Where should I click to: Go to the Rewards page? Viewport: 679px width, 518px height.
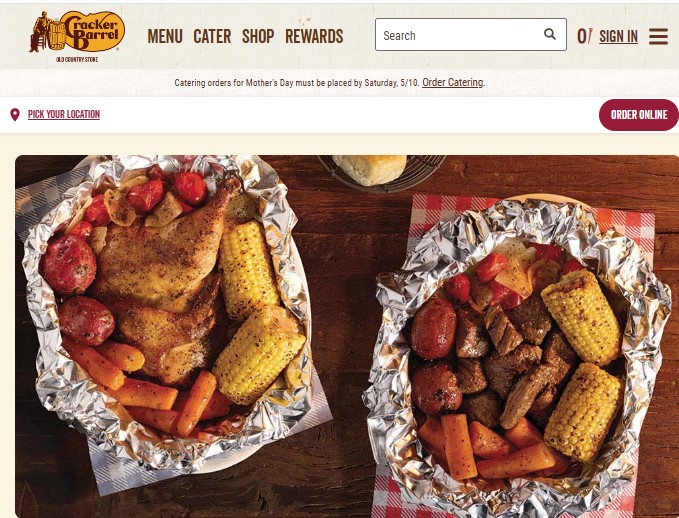[x=314, y=36]
